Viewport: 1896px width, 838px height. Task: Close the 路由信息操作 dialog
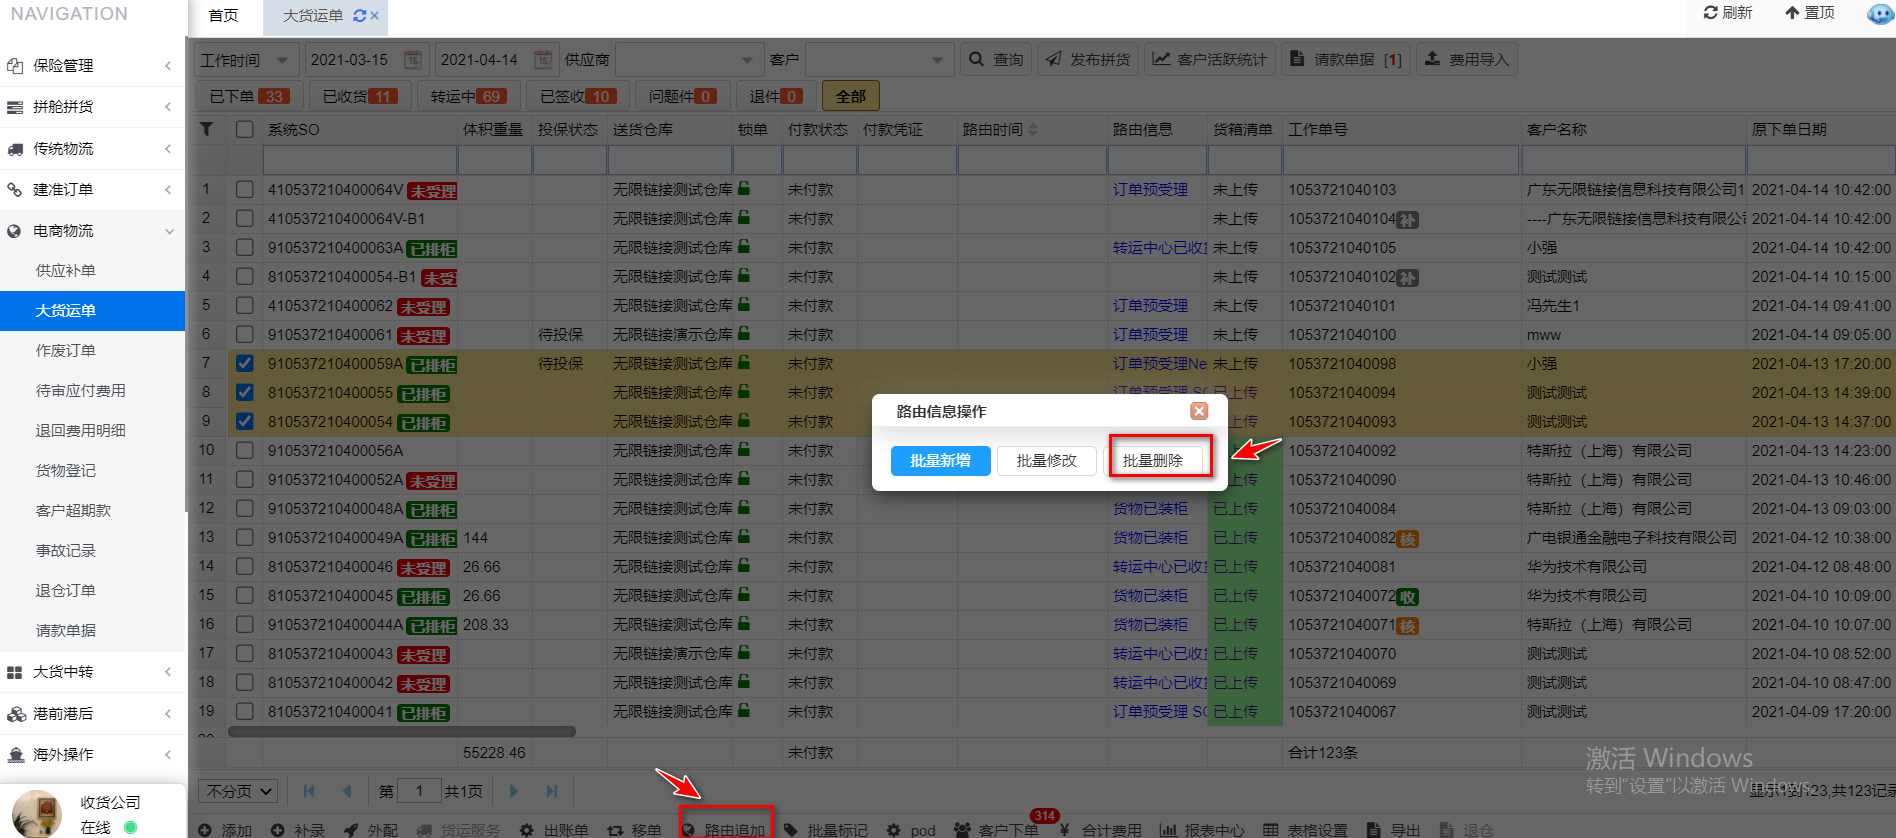[1199, 411]
